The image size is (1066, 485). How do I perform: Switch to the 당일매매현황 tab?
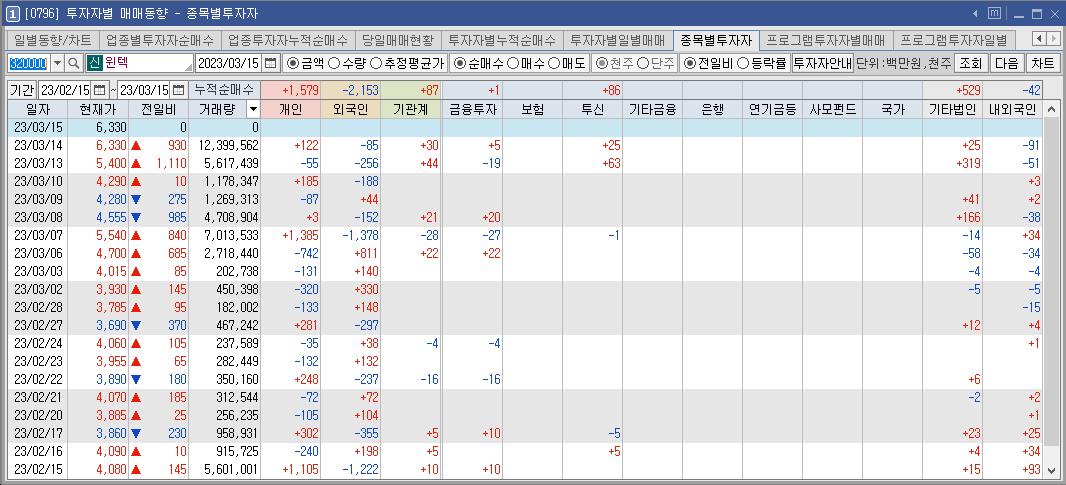(398, 39)
